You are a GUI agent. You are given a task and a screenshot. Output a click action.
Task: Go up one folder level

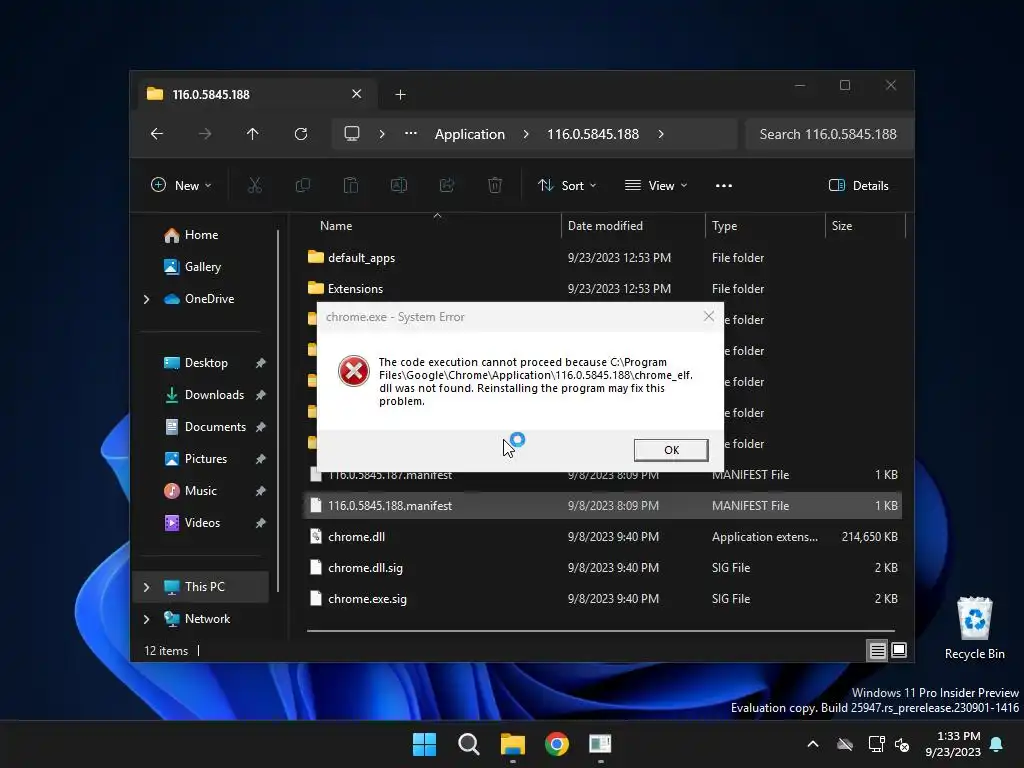click(253, 134)
